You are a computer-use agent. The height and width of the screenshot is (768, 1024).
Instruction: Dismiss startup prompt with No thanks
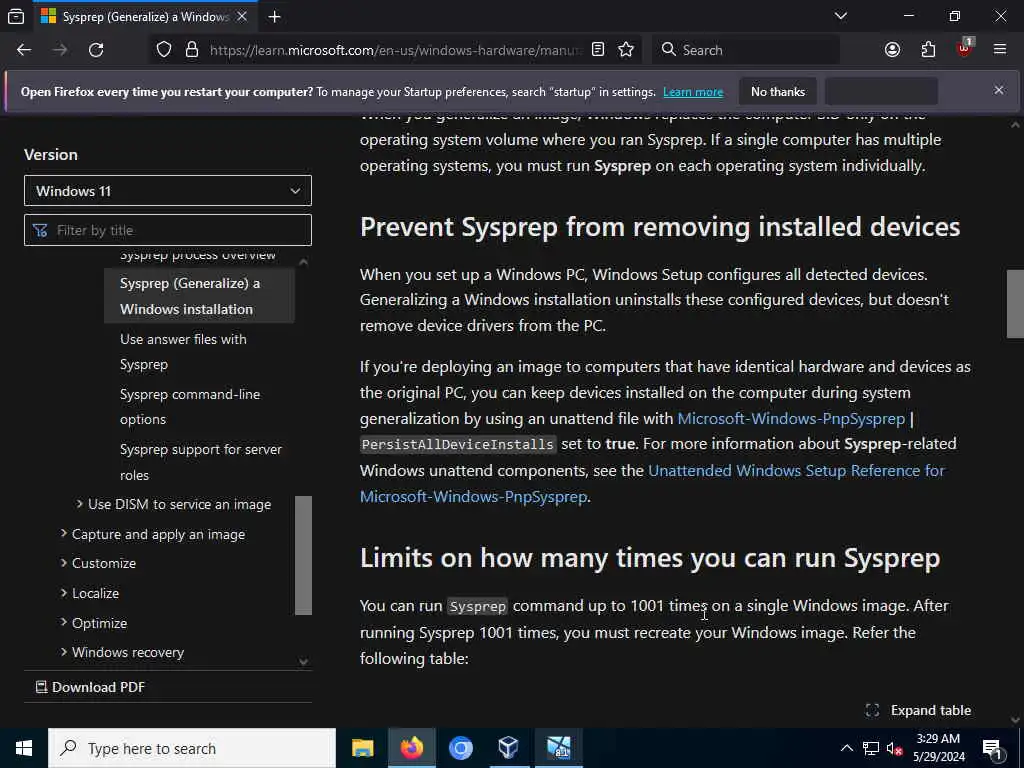click(778, 92)
